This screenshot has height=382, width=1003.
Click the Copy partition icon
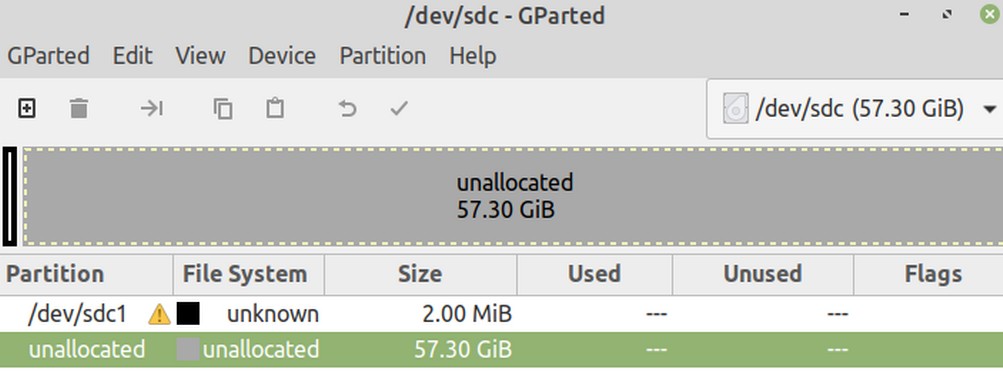click(x=223, y=109)
